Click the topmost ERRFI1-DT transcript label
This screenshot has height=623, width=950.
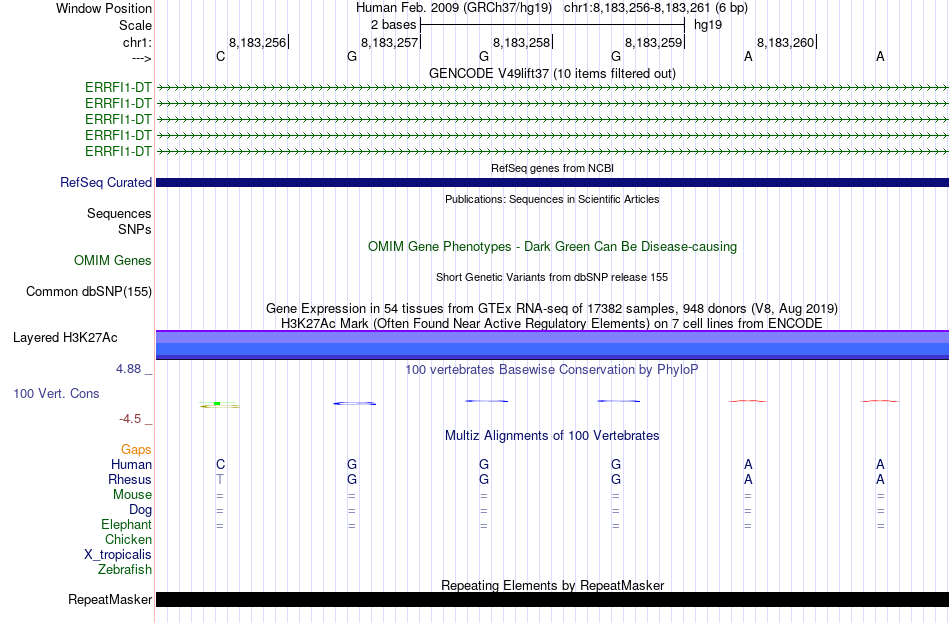point(118,87)
